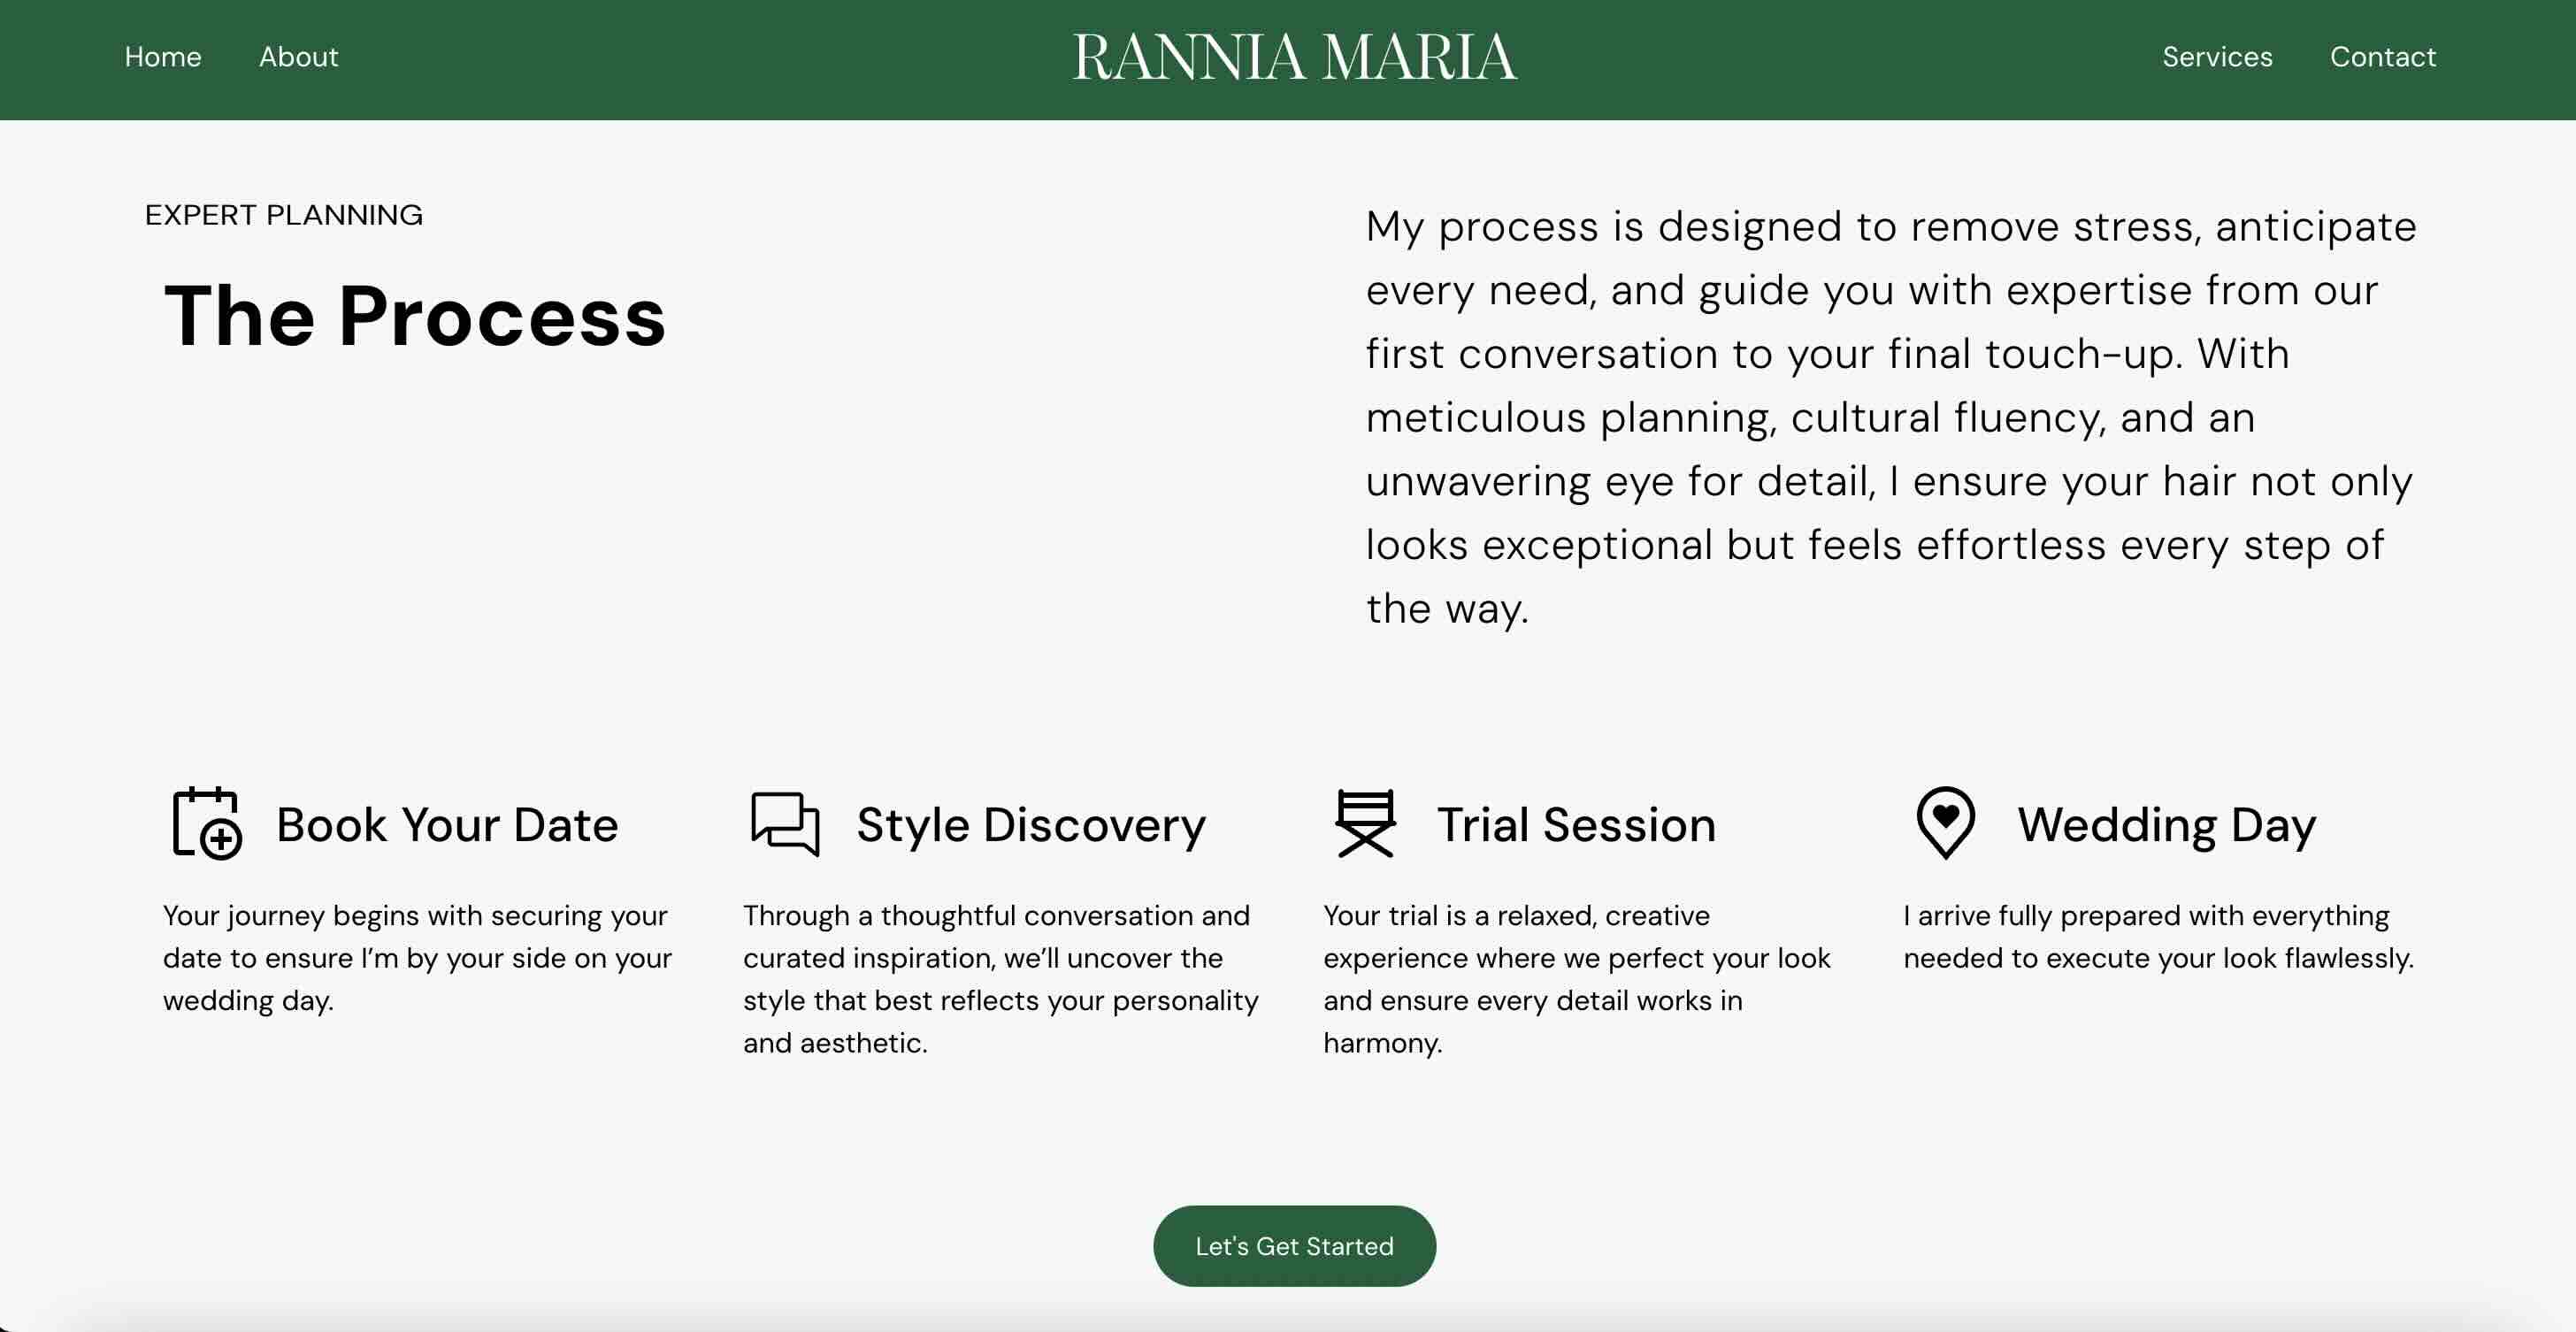Screen dimensions: 2576x1332
Task: Open the Services page
Action: 2217,57
